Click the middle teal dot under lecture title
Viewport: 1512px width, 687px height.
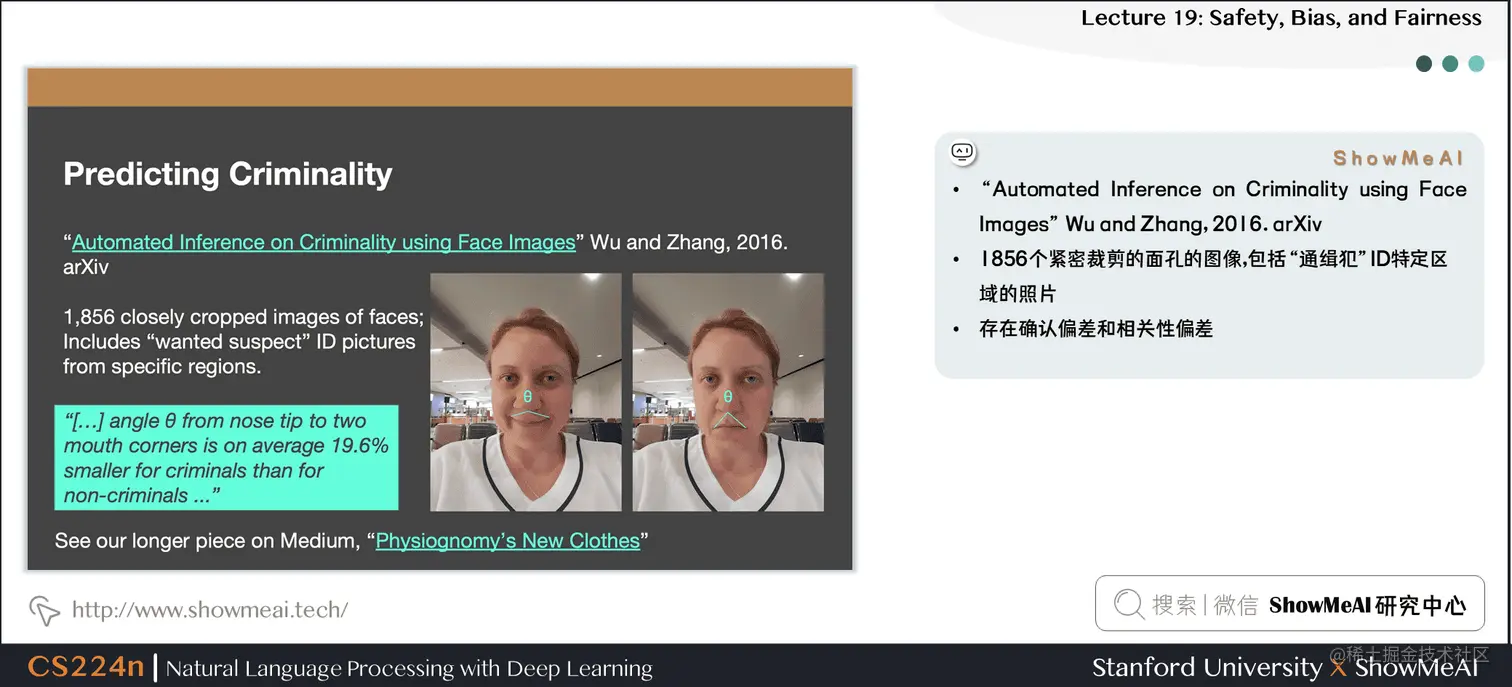coord(1450,64)
